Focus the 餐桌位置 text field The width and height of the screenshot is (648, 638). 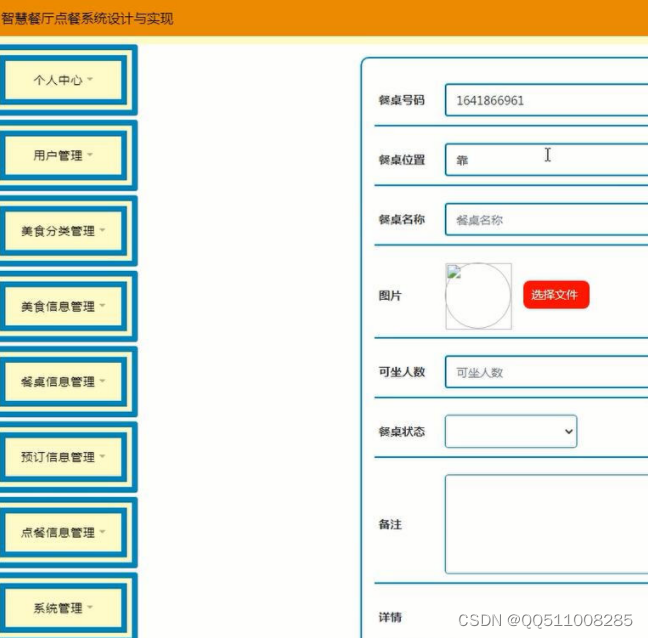click(x=546, y=160)
